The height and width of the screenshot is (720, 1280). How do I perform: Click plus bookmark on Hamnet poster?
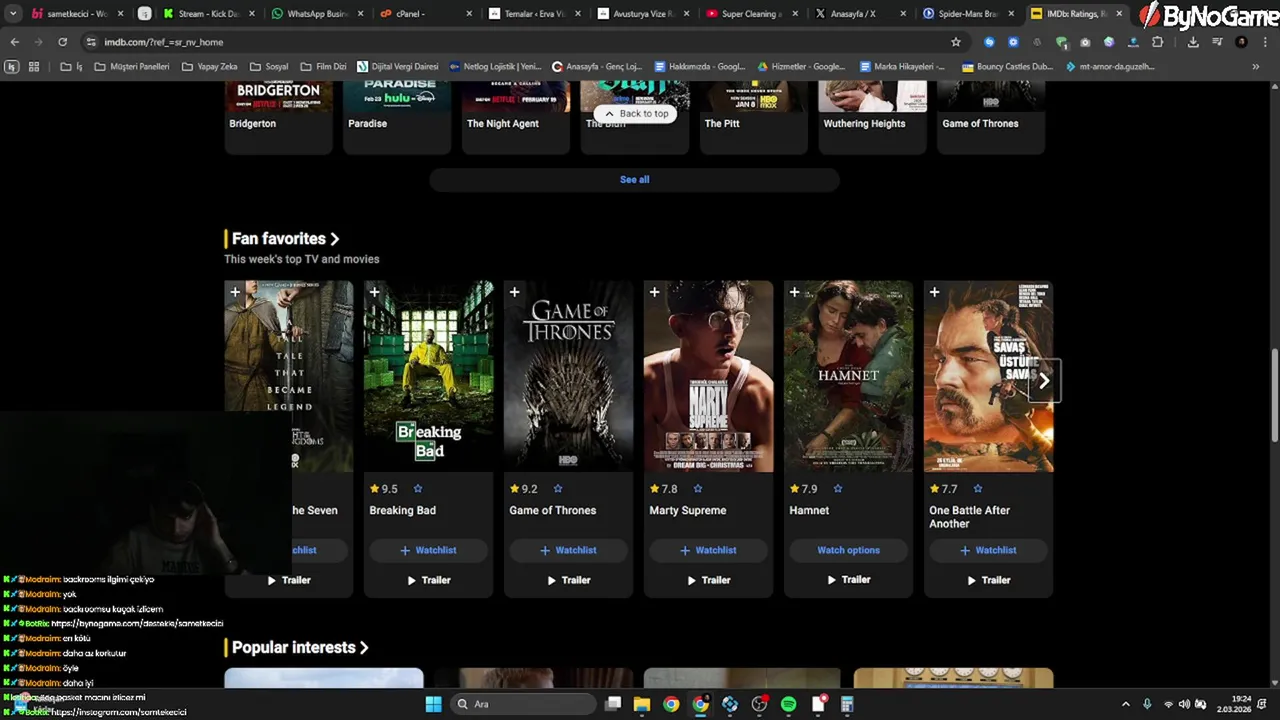(795, 293)
